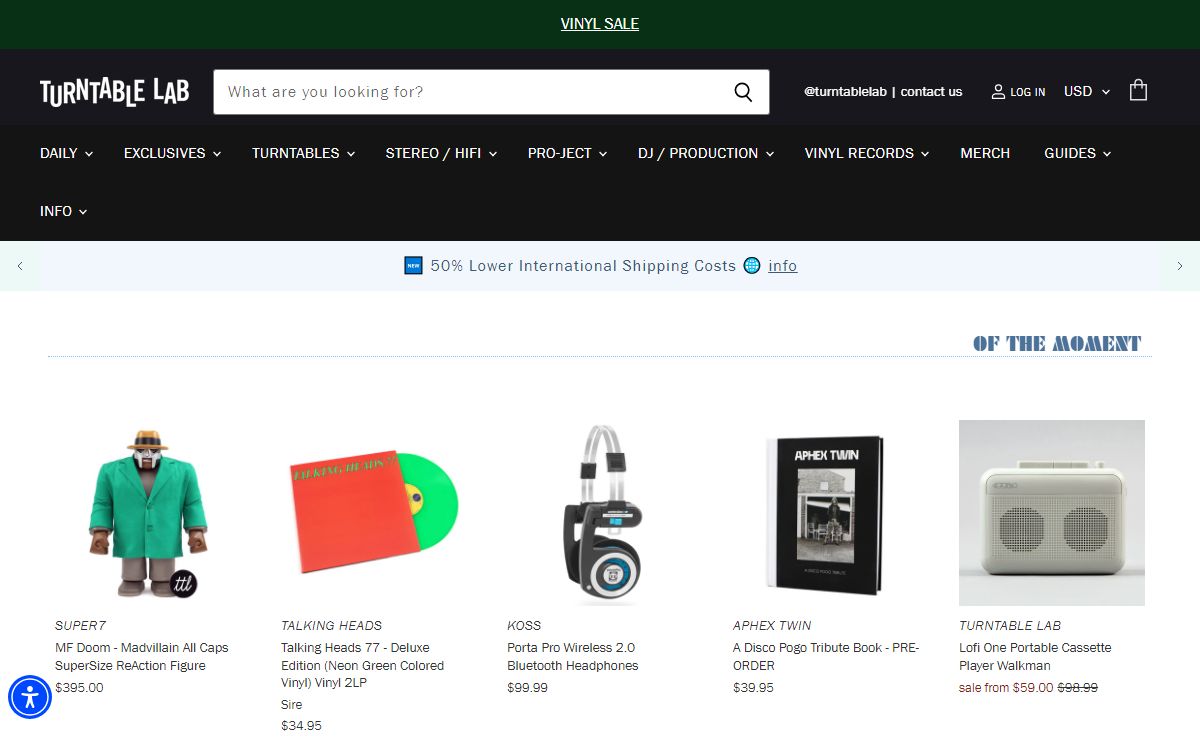Click the Sire label text
Viewport: 1200px width, 740px height.
(x=291, y=705)
